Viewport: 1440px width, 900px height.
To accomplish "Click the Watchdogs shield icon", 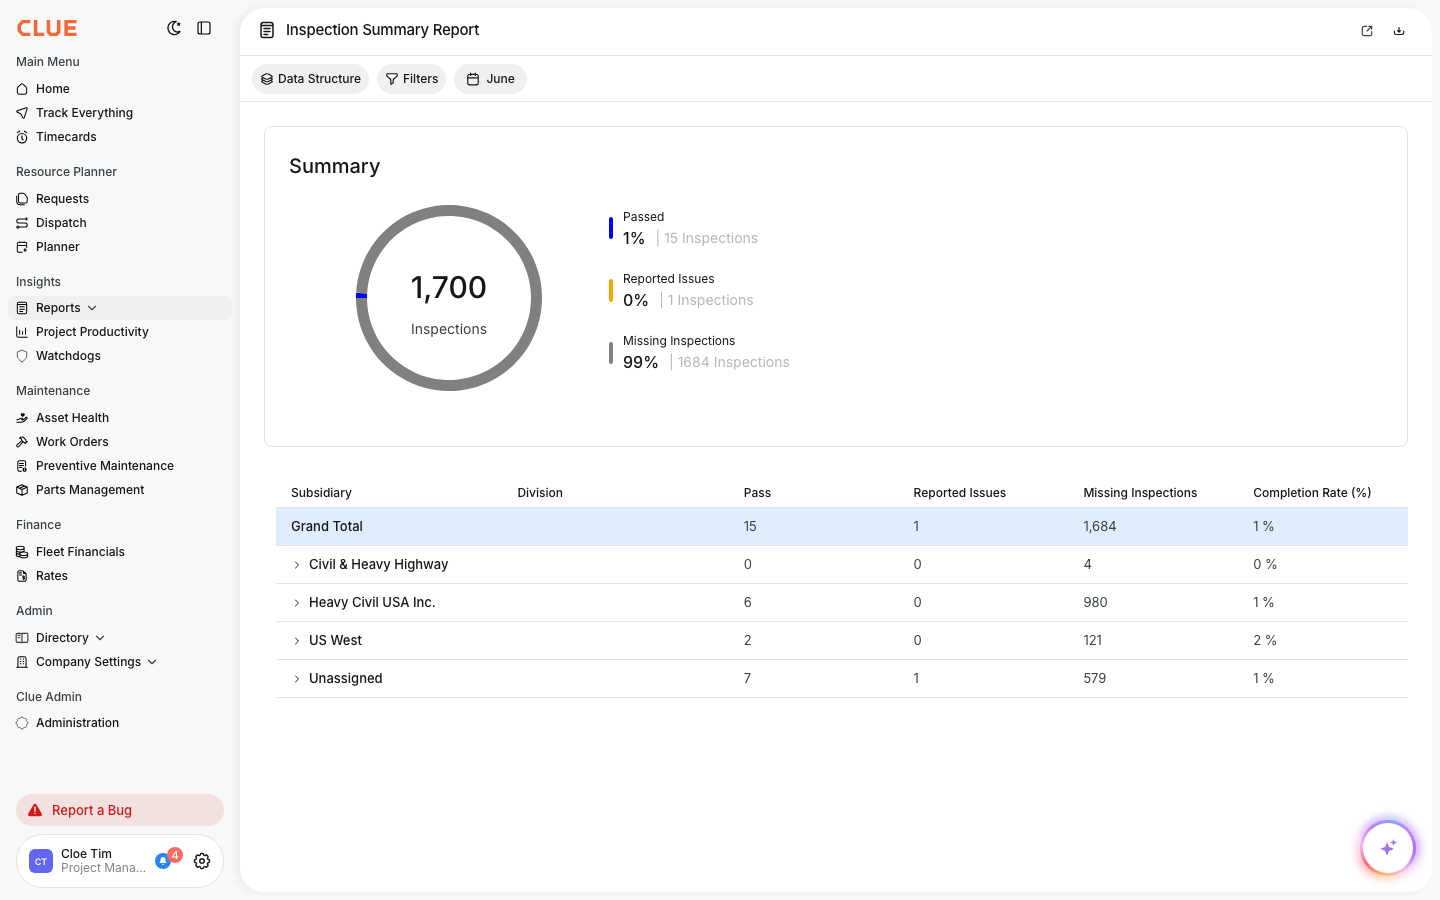I will [22, 356].
